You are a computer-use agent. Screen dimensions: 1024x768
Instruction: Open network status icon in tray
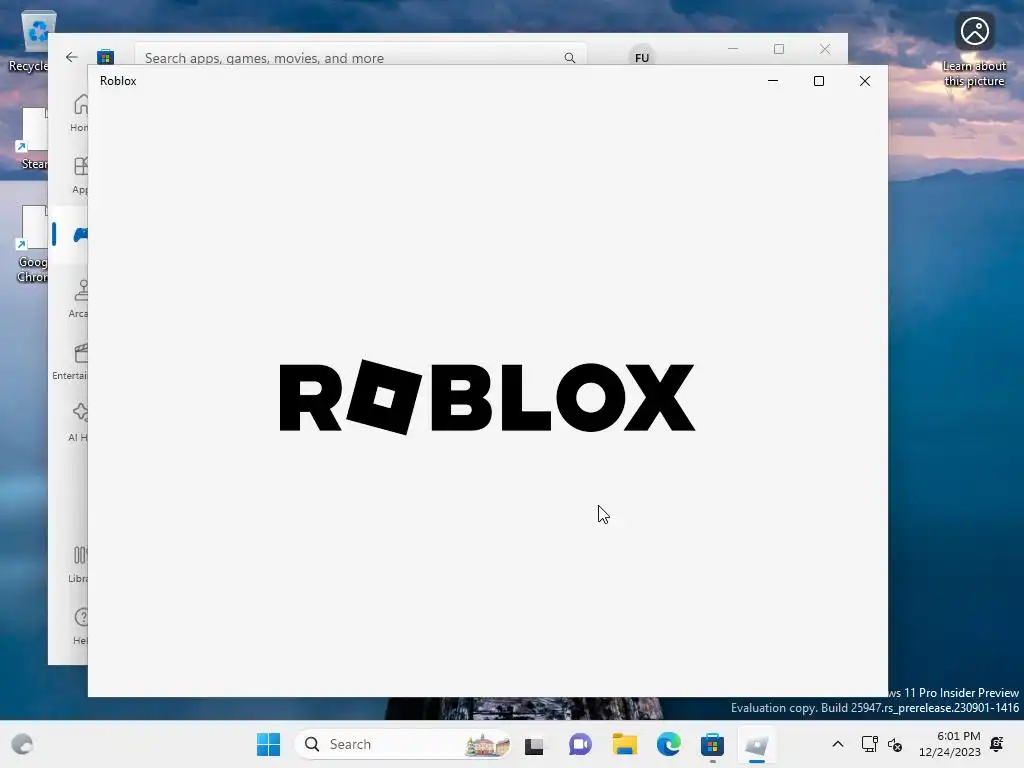click(869, 744)
